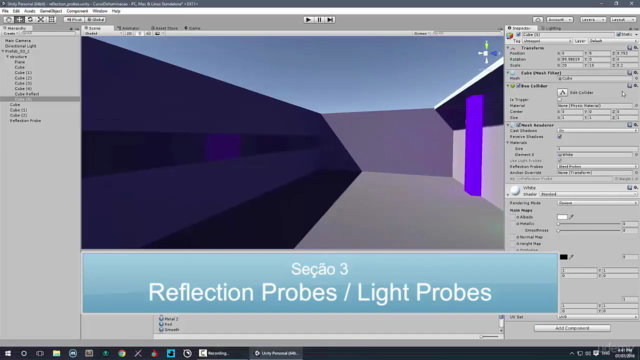Switch to the Asset Store tab
The height and width of the screenshot is (360, 640).
[x=164, y=28]
